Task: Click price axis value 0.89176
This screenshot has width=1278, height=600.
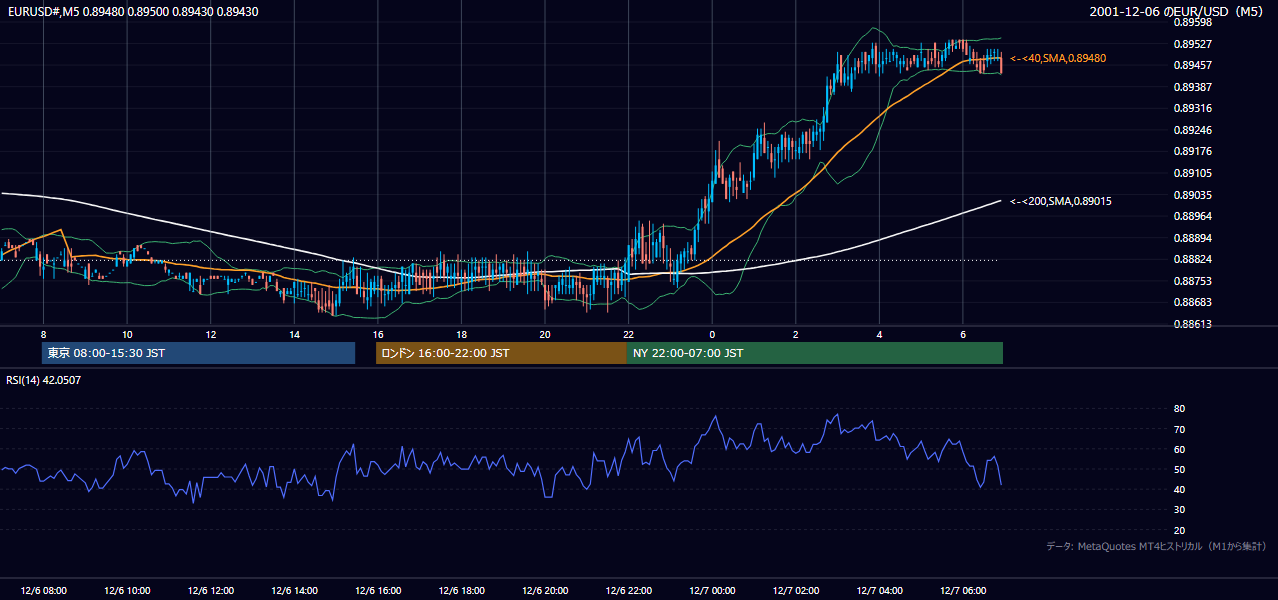Action: (1192, 152)
